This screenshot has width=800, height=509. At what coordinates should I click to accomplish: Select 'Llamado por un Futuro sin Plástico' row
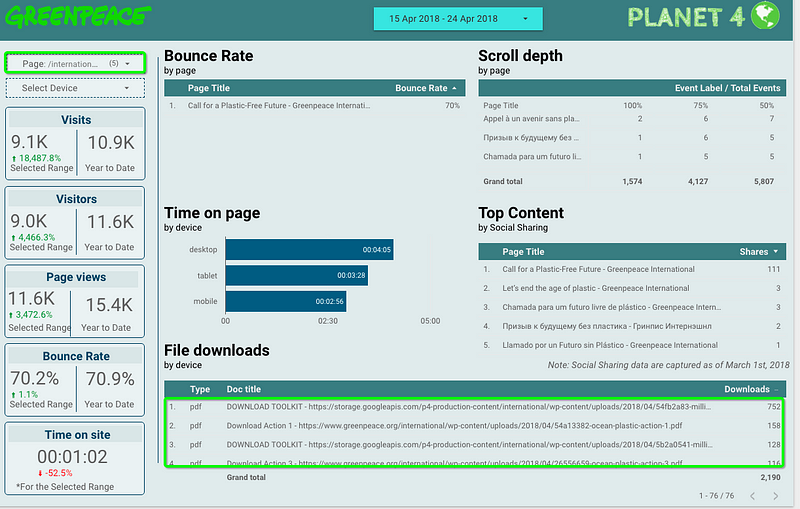pos(632,345)
